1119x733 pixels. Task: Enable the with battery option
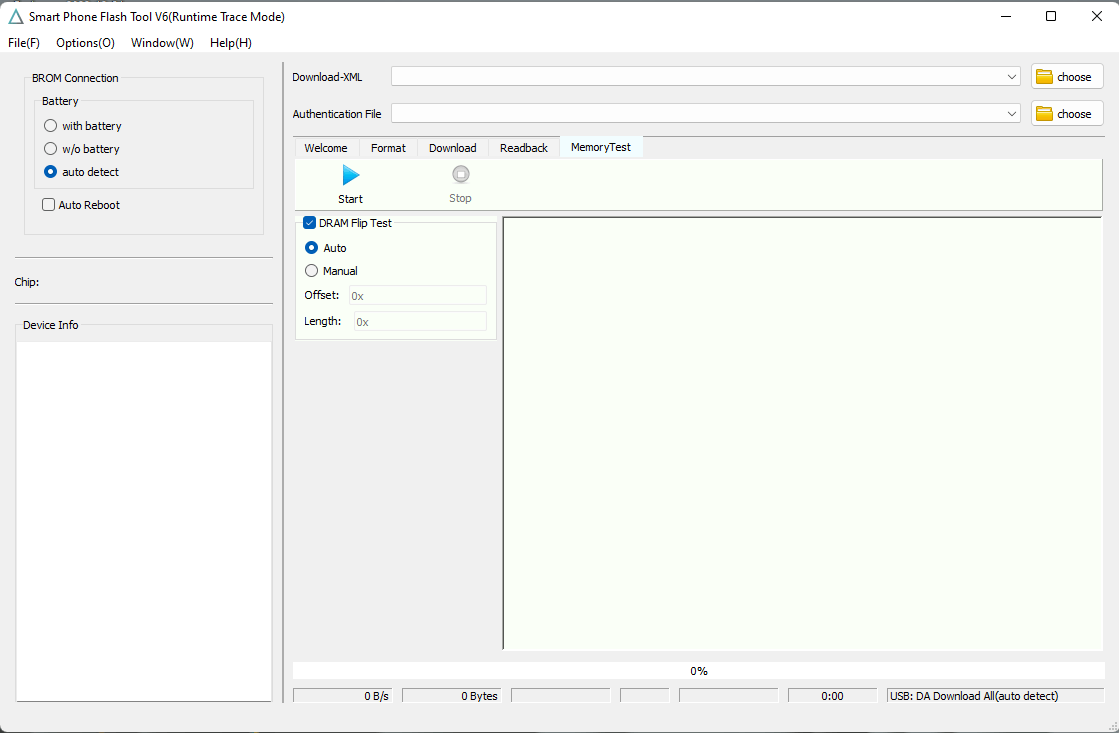(49, 125)
